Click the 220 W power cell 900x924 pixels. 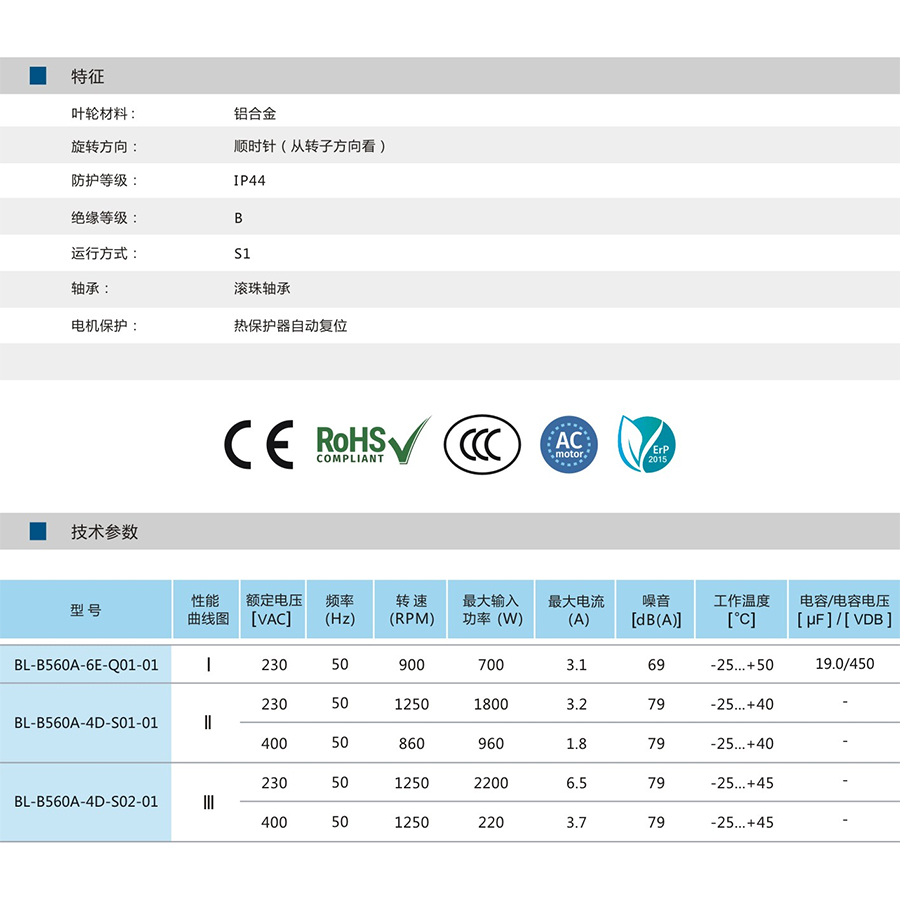[x=491, y=823]
